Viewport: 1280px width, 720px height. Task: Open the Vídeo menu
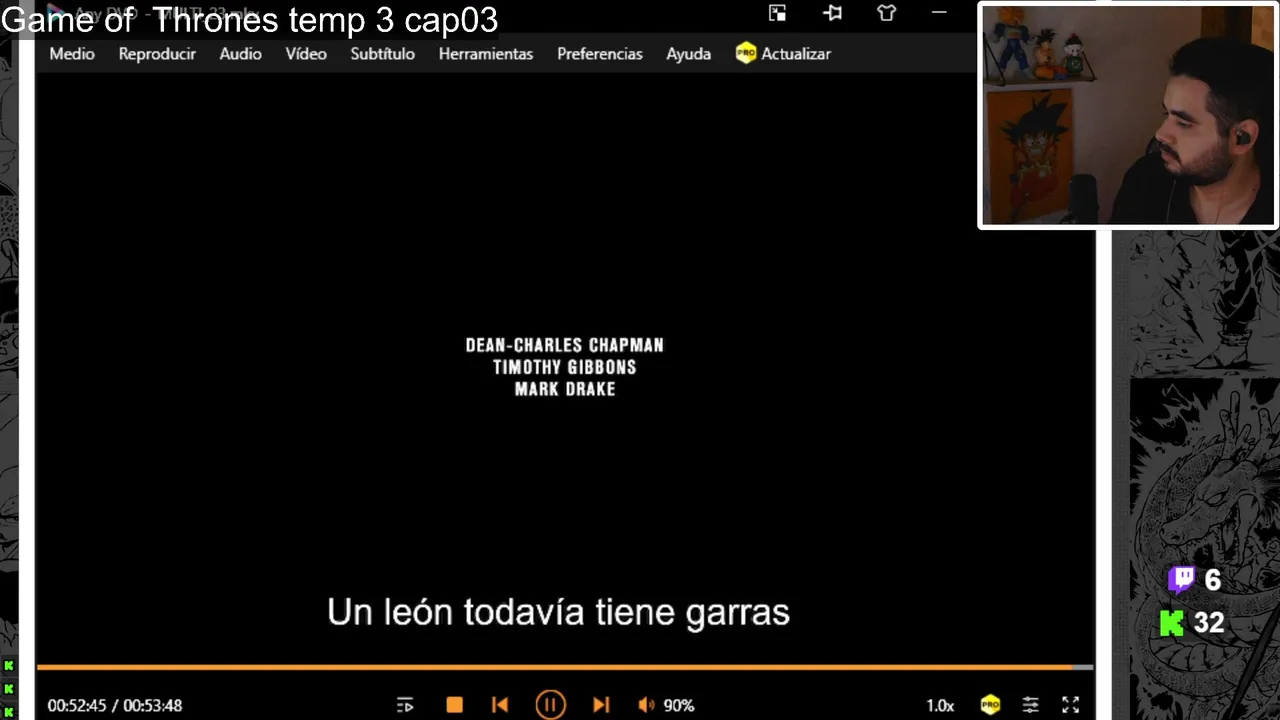(306, 54)
